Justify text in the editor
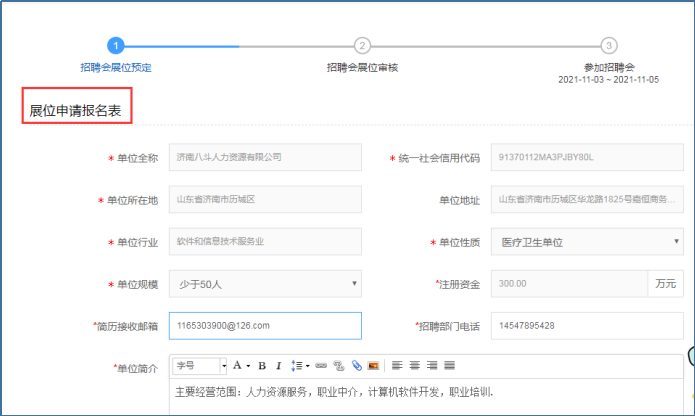The image size is (695, 416). point(449,365)
